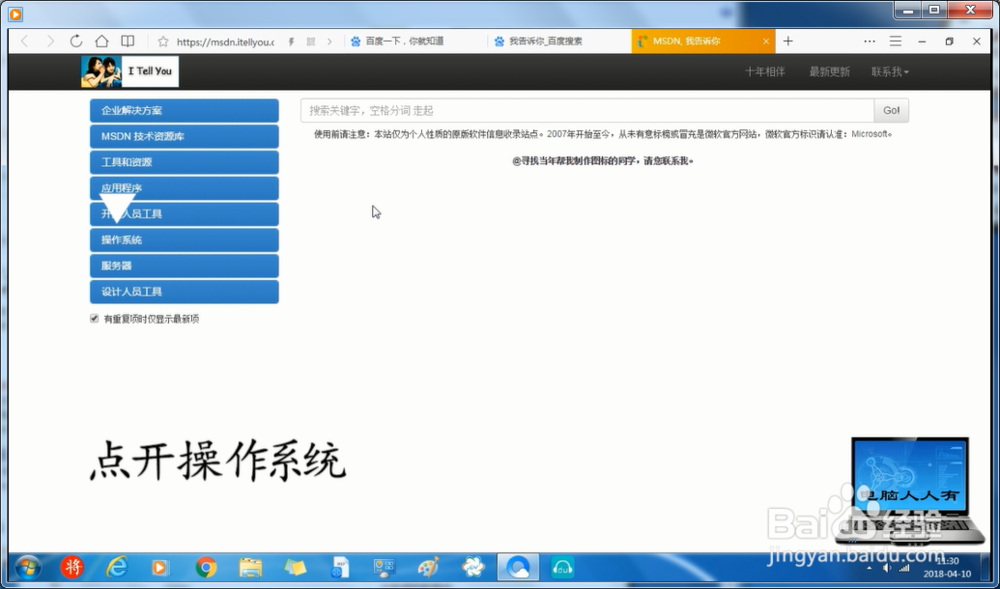This screenshot has height=589, width=1000.
Task: Open browser more options ellipsis
Action: 869,41
